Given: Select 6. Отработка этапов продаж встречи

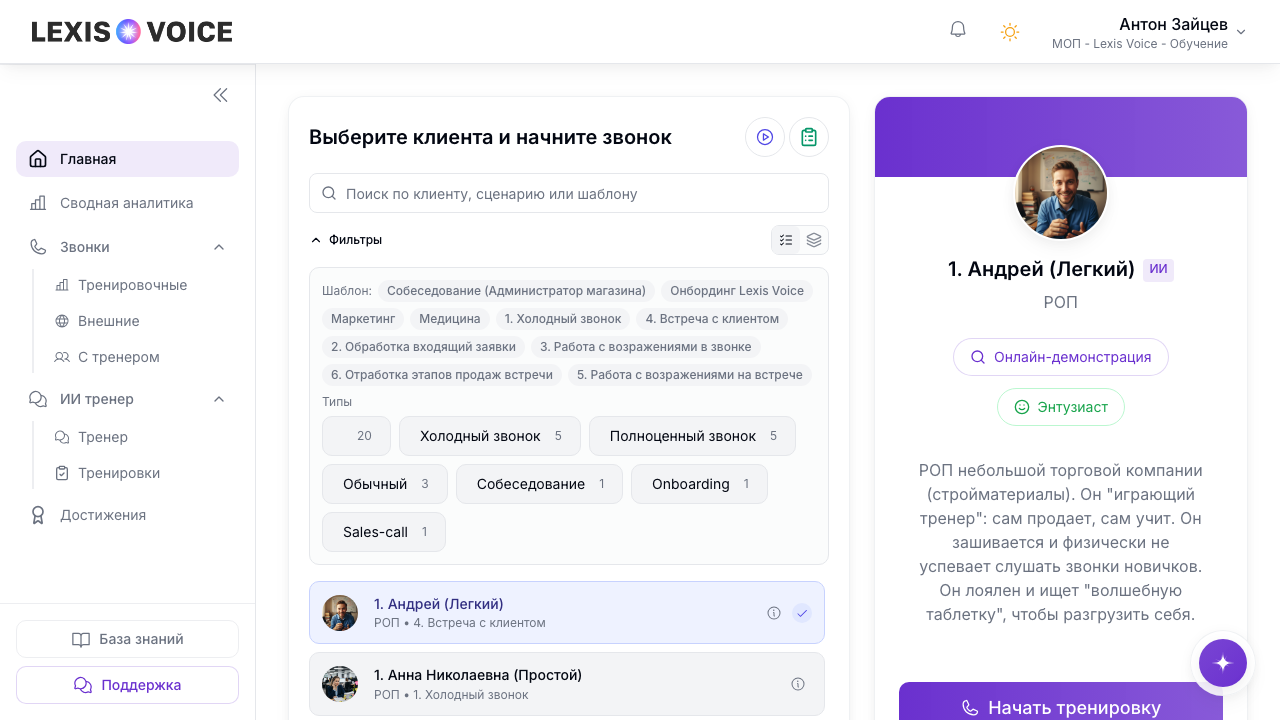Looking at the screenshot, I should pos(442,375).
